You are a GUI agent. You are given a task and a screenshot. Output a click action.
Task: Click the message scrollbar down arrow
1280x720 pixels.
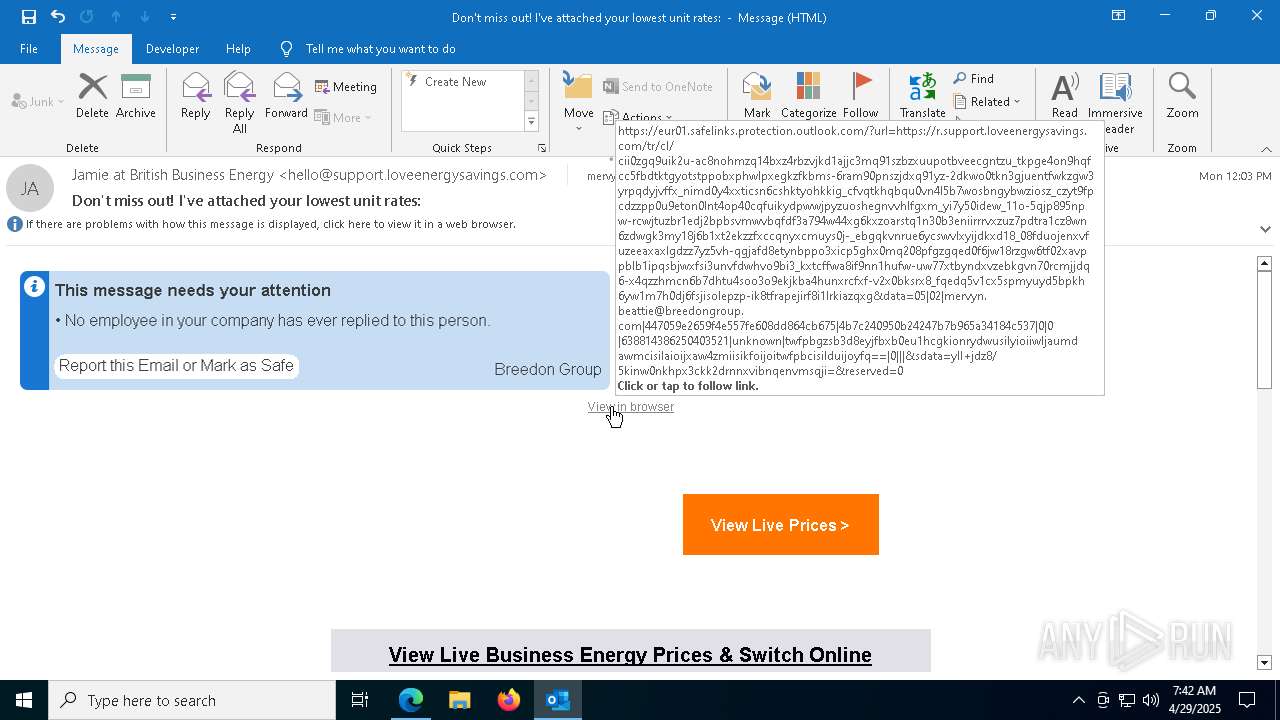point(1264,663)
